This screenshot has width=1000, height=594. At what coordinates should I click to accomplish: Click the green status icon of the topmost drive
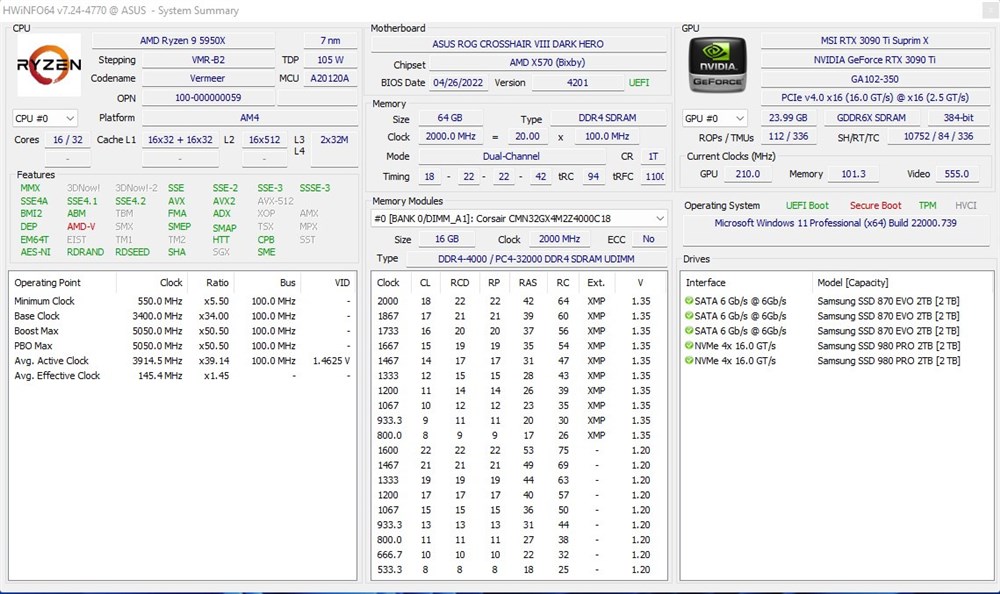click(689, 301)
